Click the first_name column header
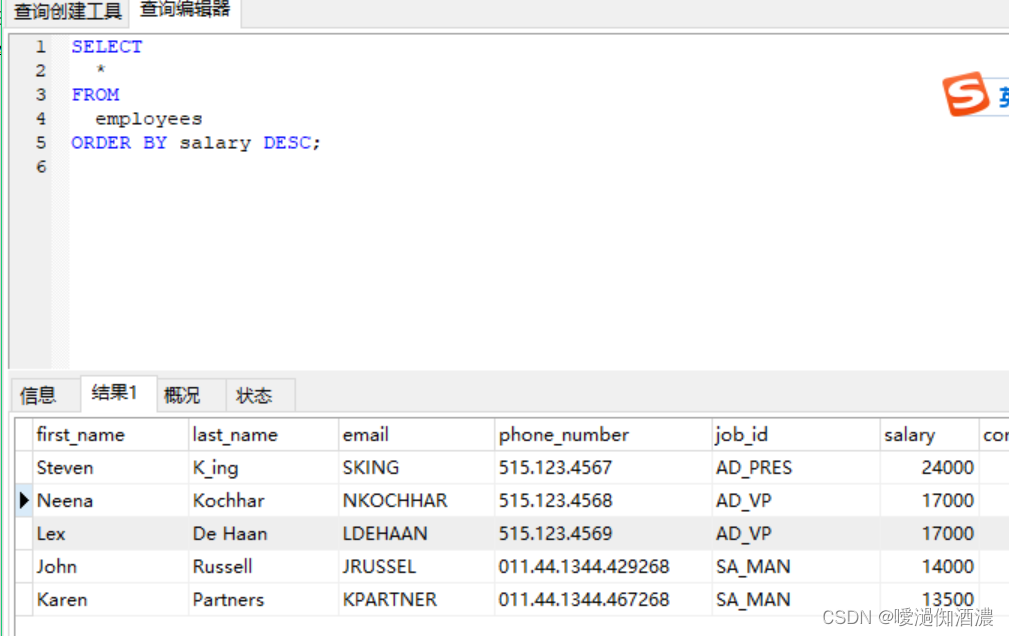The image size is (1009, 636). point(80,434)
